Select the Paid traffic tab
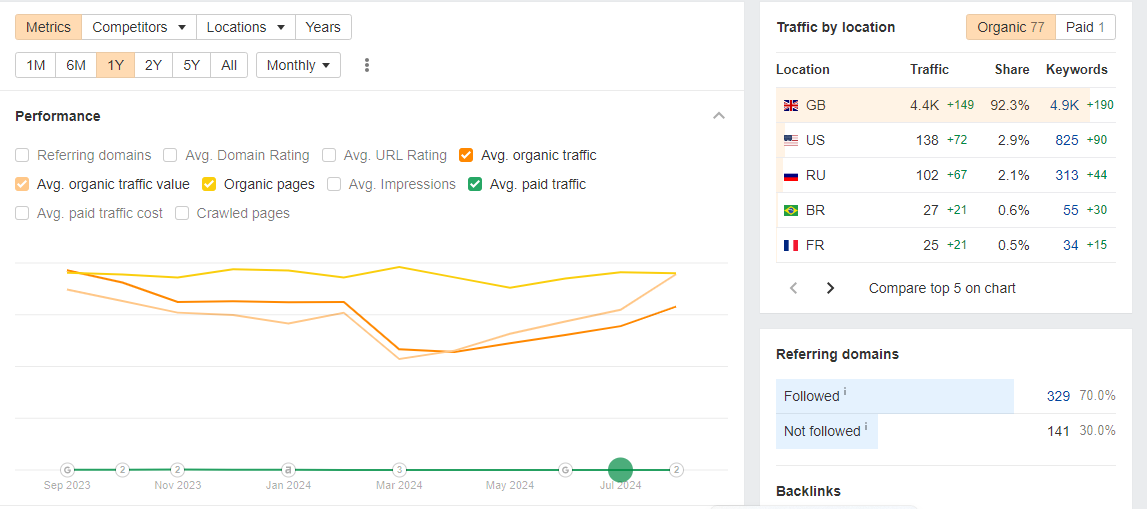1147x509 pixels. [x=1085, y=27]
